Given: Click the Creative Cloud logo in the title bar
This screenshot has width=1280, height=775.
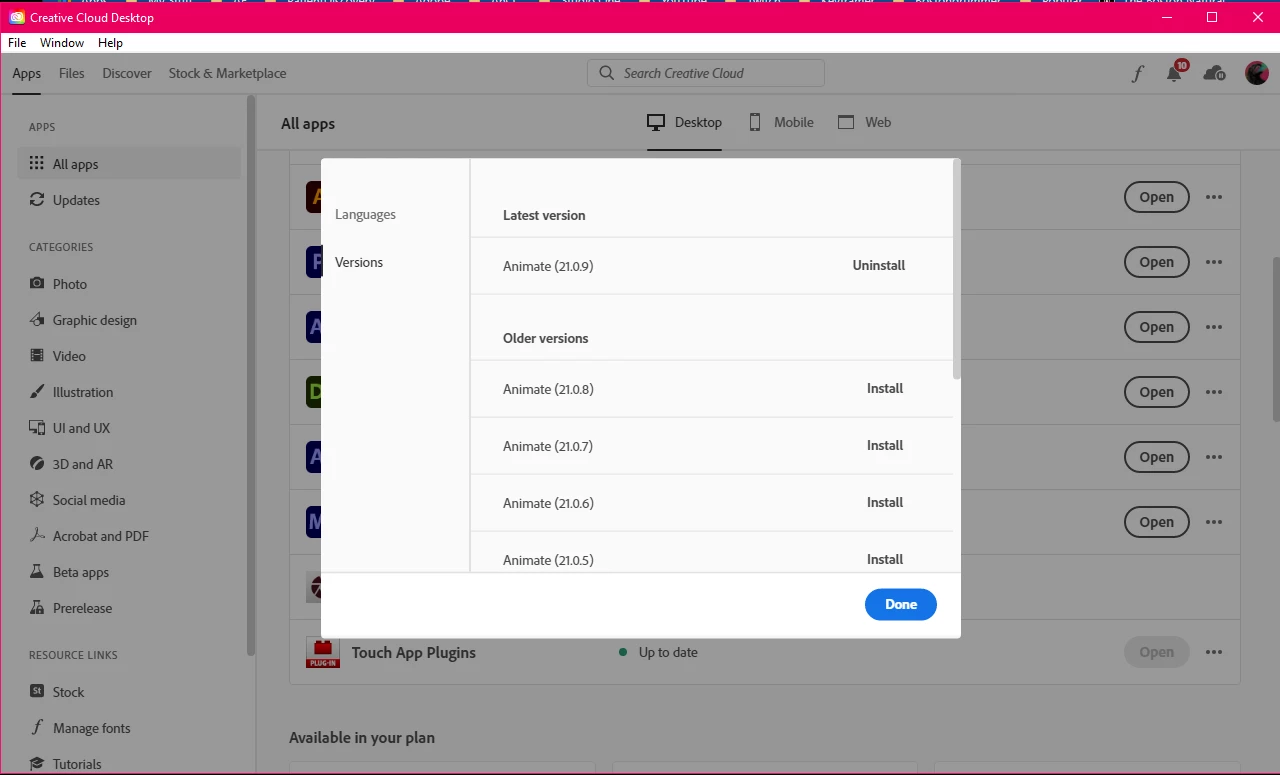Looking at the screenshot, I should coord(17,17).
